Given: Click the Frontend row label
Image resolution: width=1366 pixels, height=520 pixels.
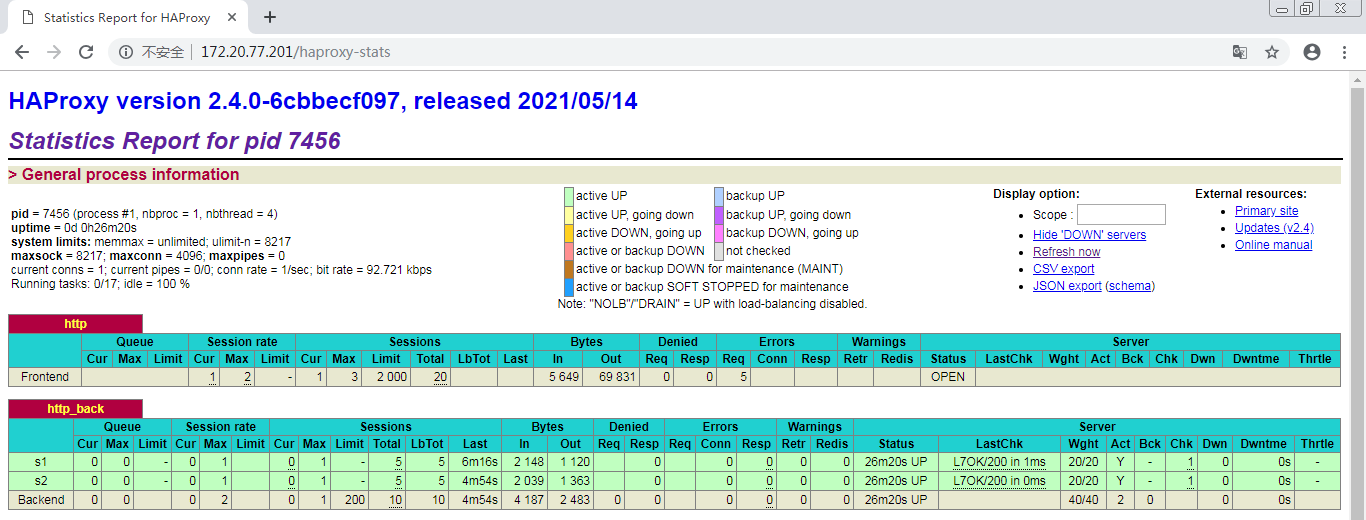Looking at the screenshot, I should 45,377.
